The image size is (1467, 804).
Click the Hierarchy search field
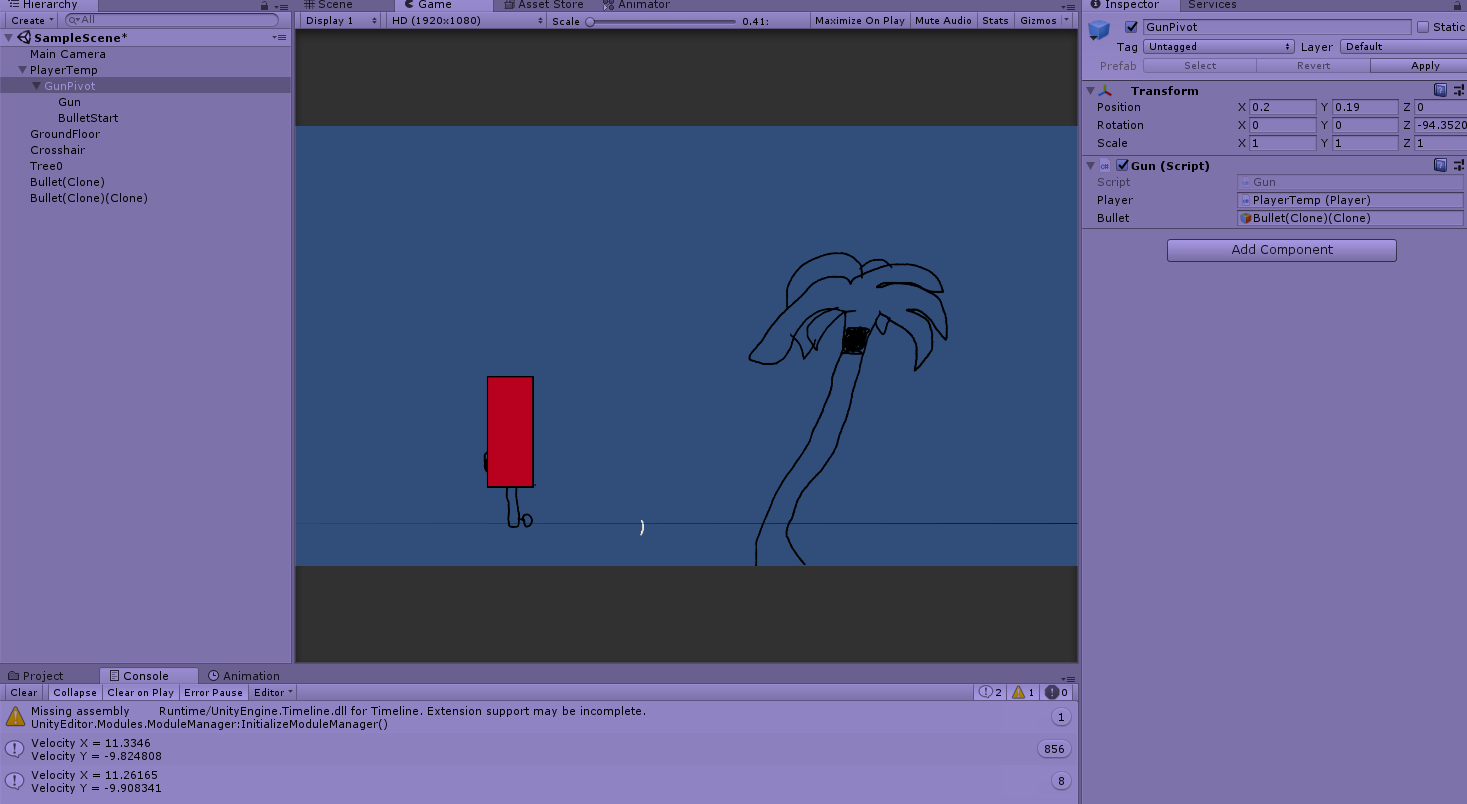[x=171, y=19]
